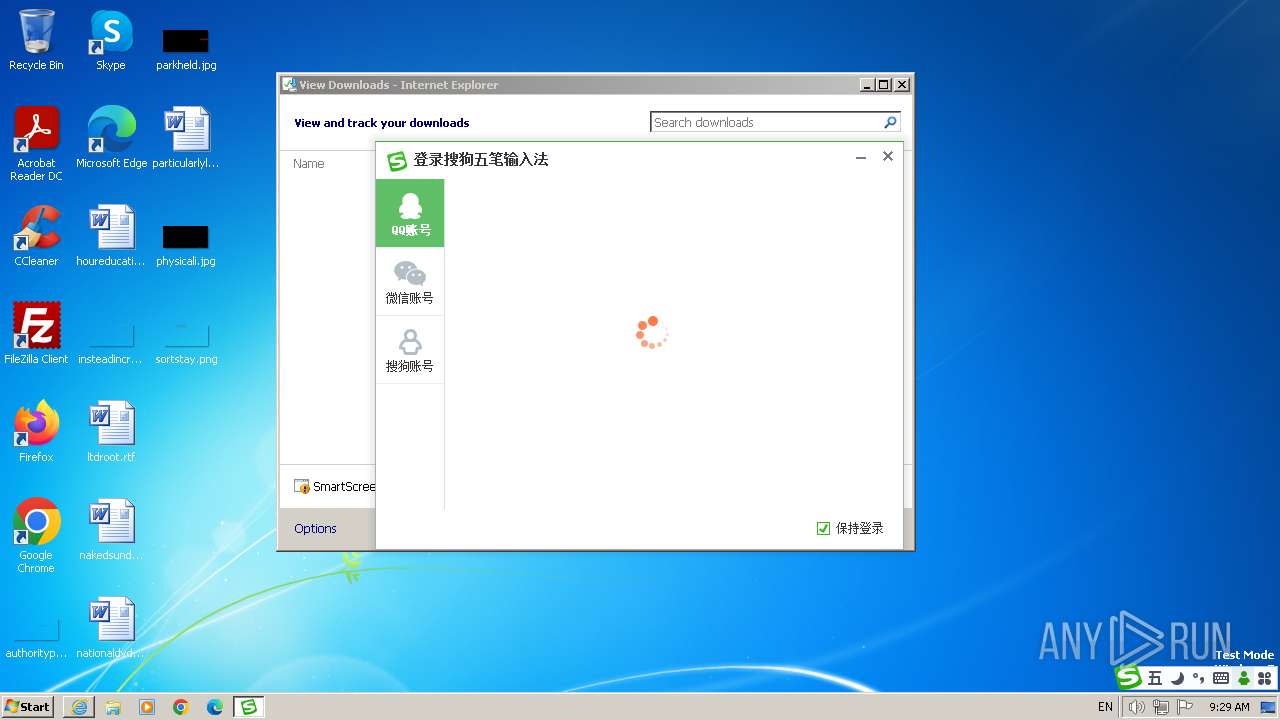Select the houreducati... Word document
1280x720 pixels.
tap(111, 237)
